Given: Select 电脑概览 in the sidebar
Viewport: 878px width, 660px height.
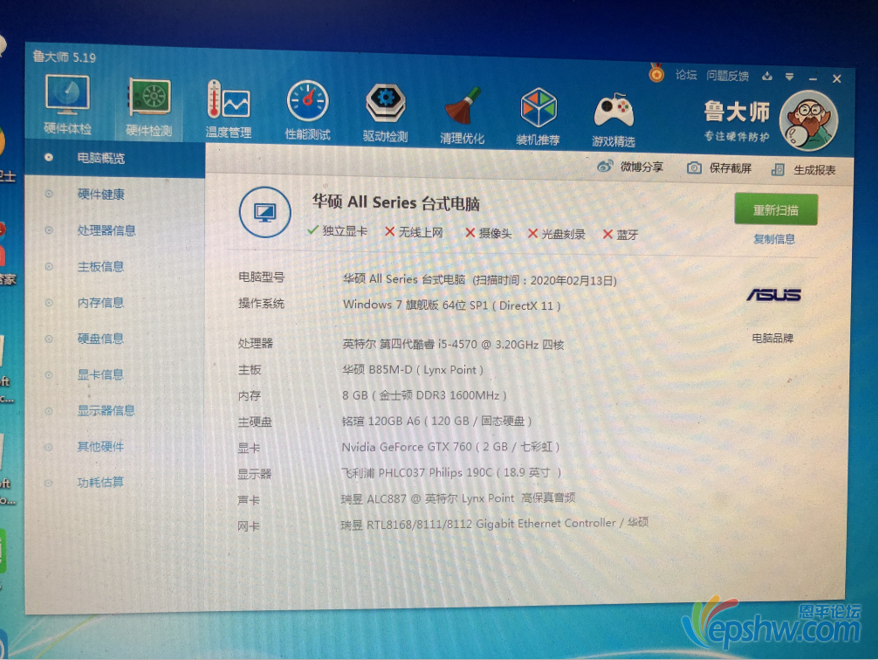Looking at the screenshot, I should (x=115, y=158).
